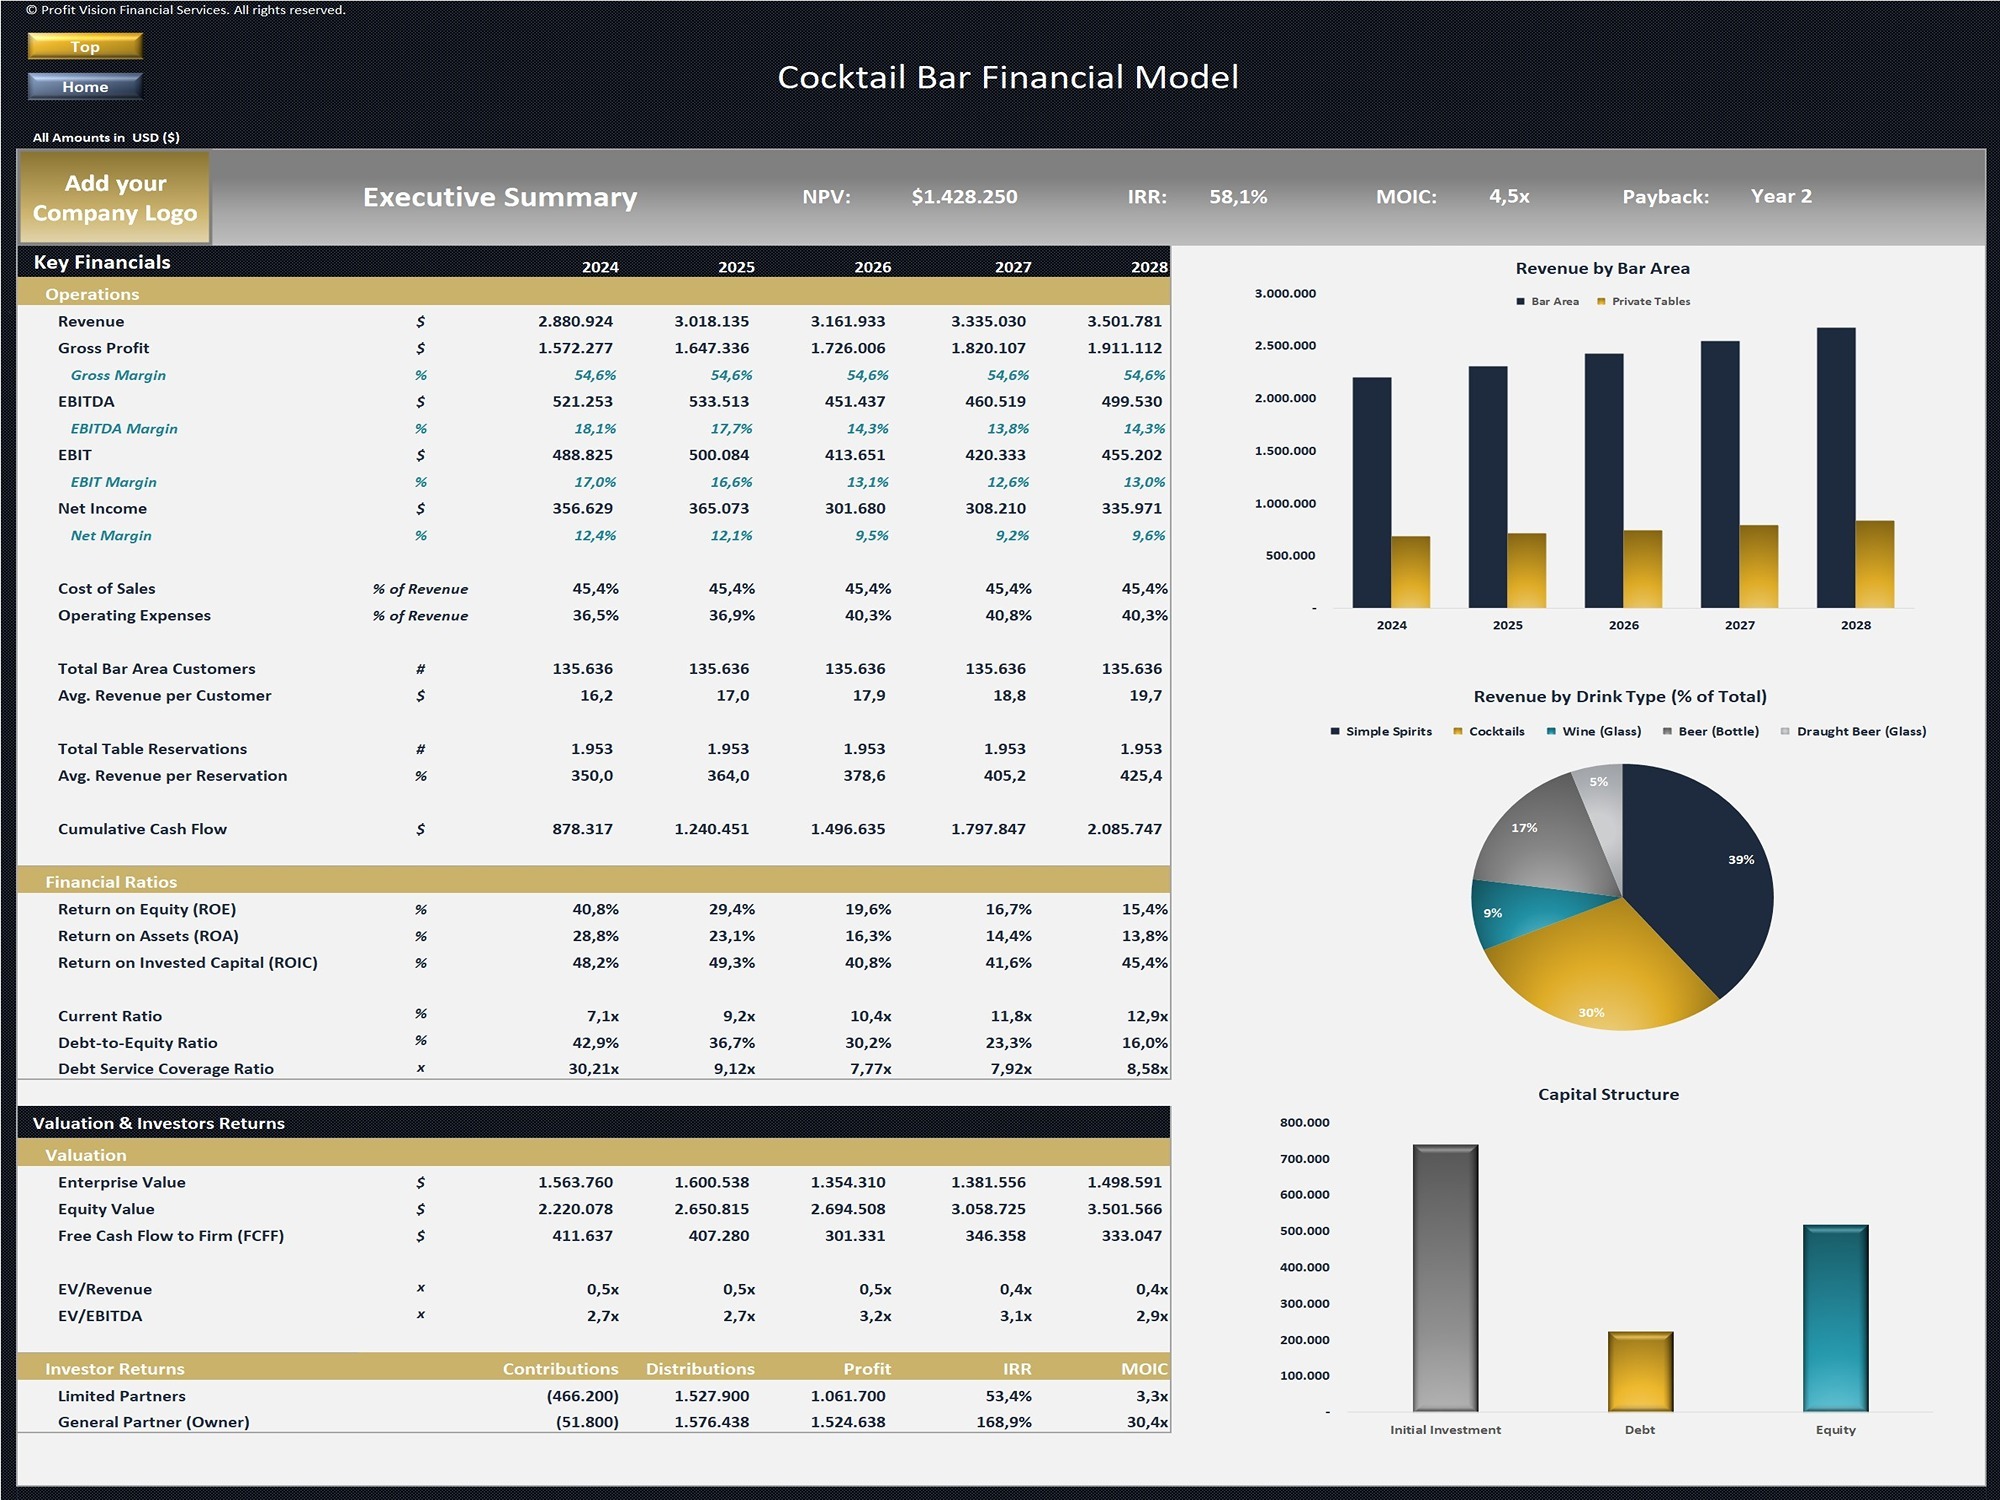Click the NPV value of $1.428.250

click(x=965, y=197)
